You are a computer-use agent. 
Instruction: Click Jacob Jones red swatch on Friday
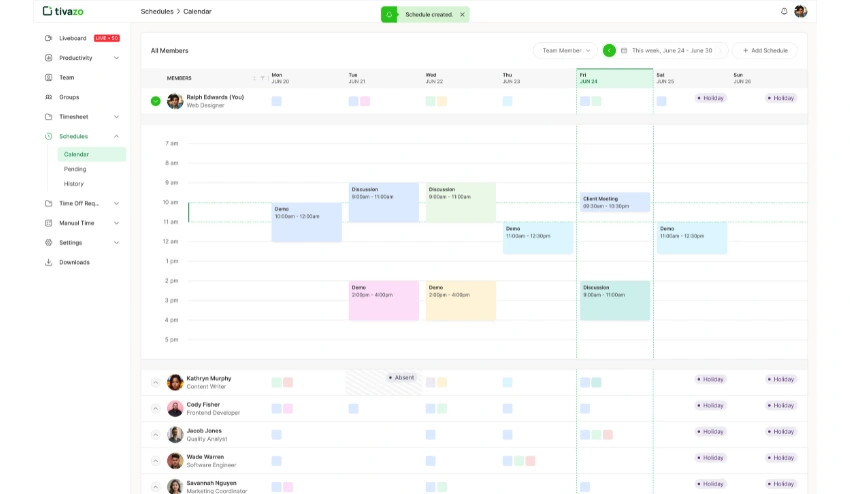point(608,434)
